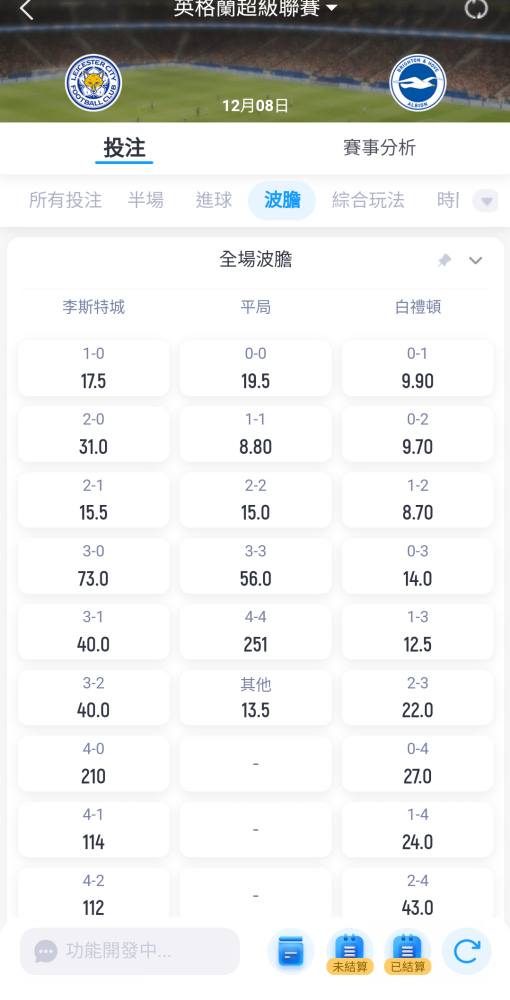The height and width of the screenshot is (1000, 510).
Task: Click the circular reload icon at bottom
Action: [x=467, y=952]
